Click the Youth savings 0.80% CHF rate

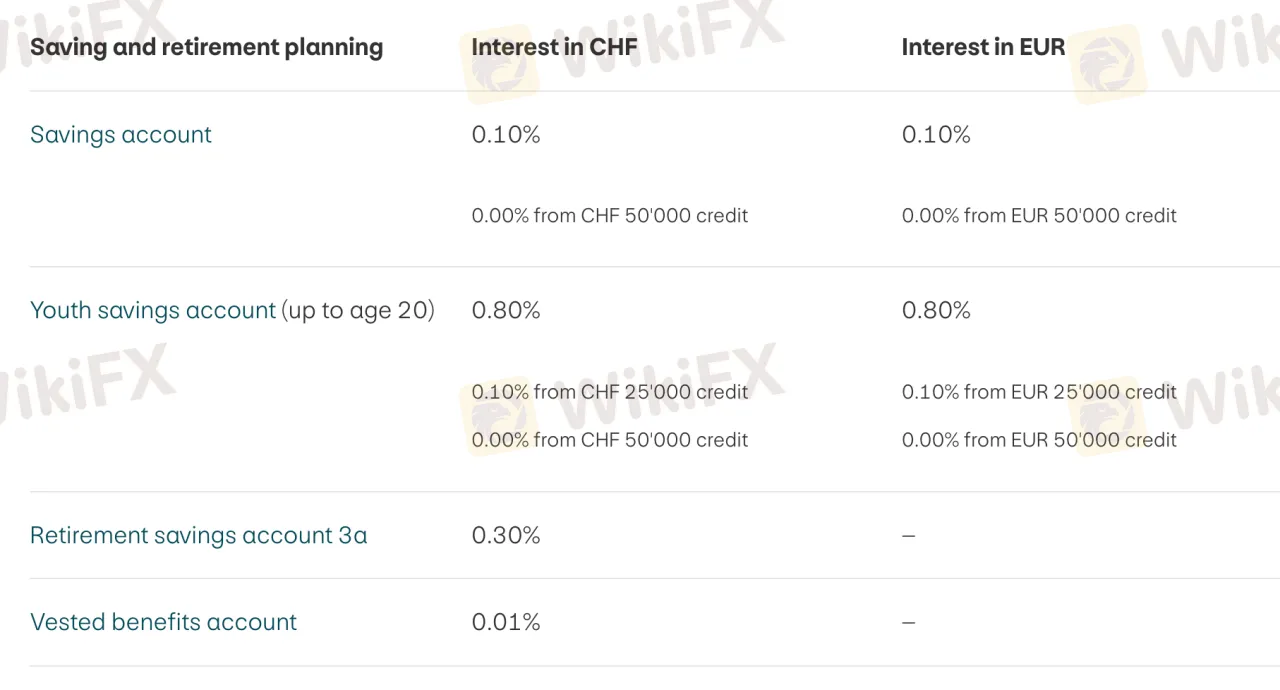(506, 311)
